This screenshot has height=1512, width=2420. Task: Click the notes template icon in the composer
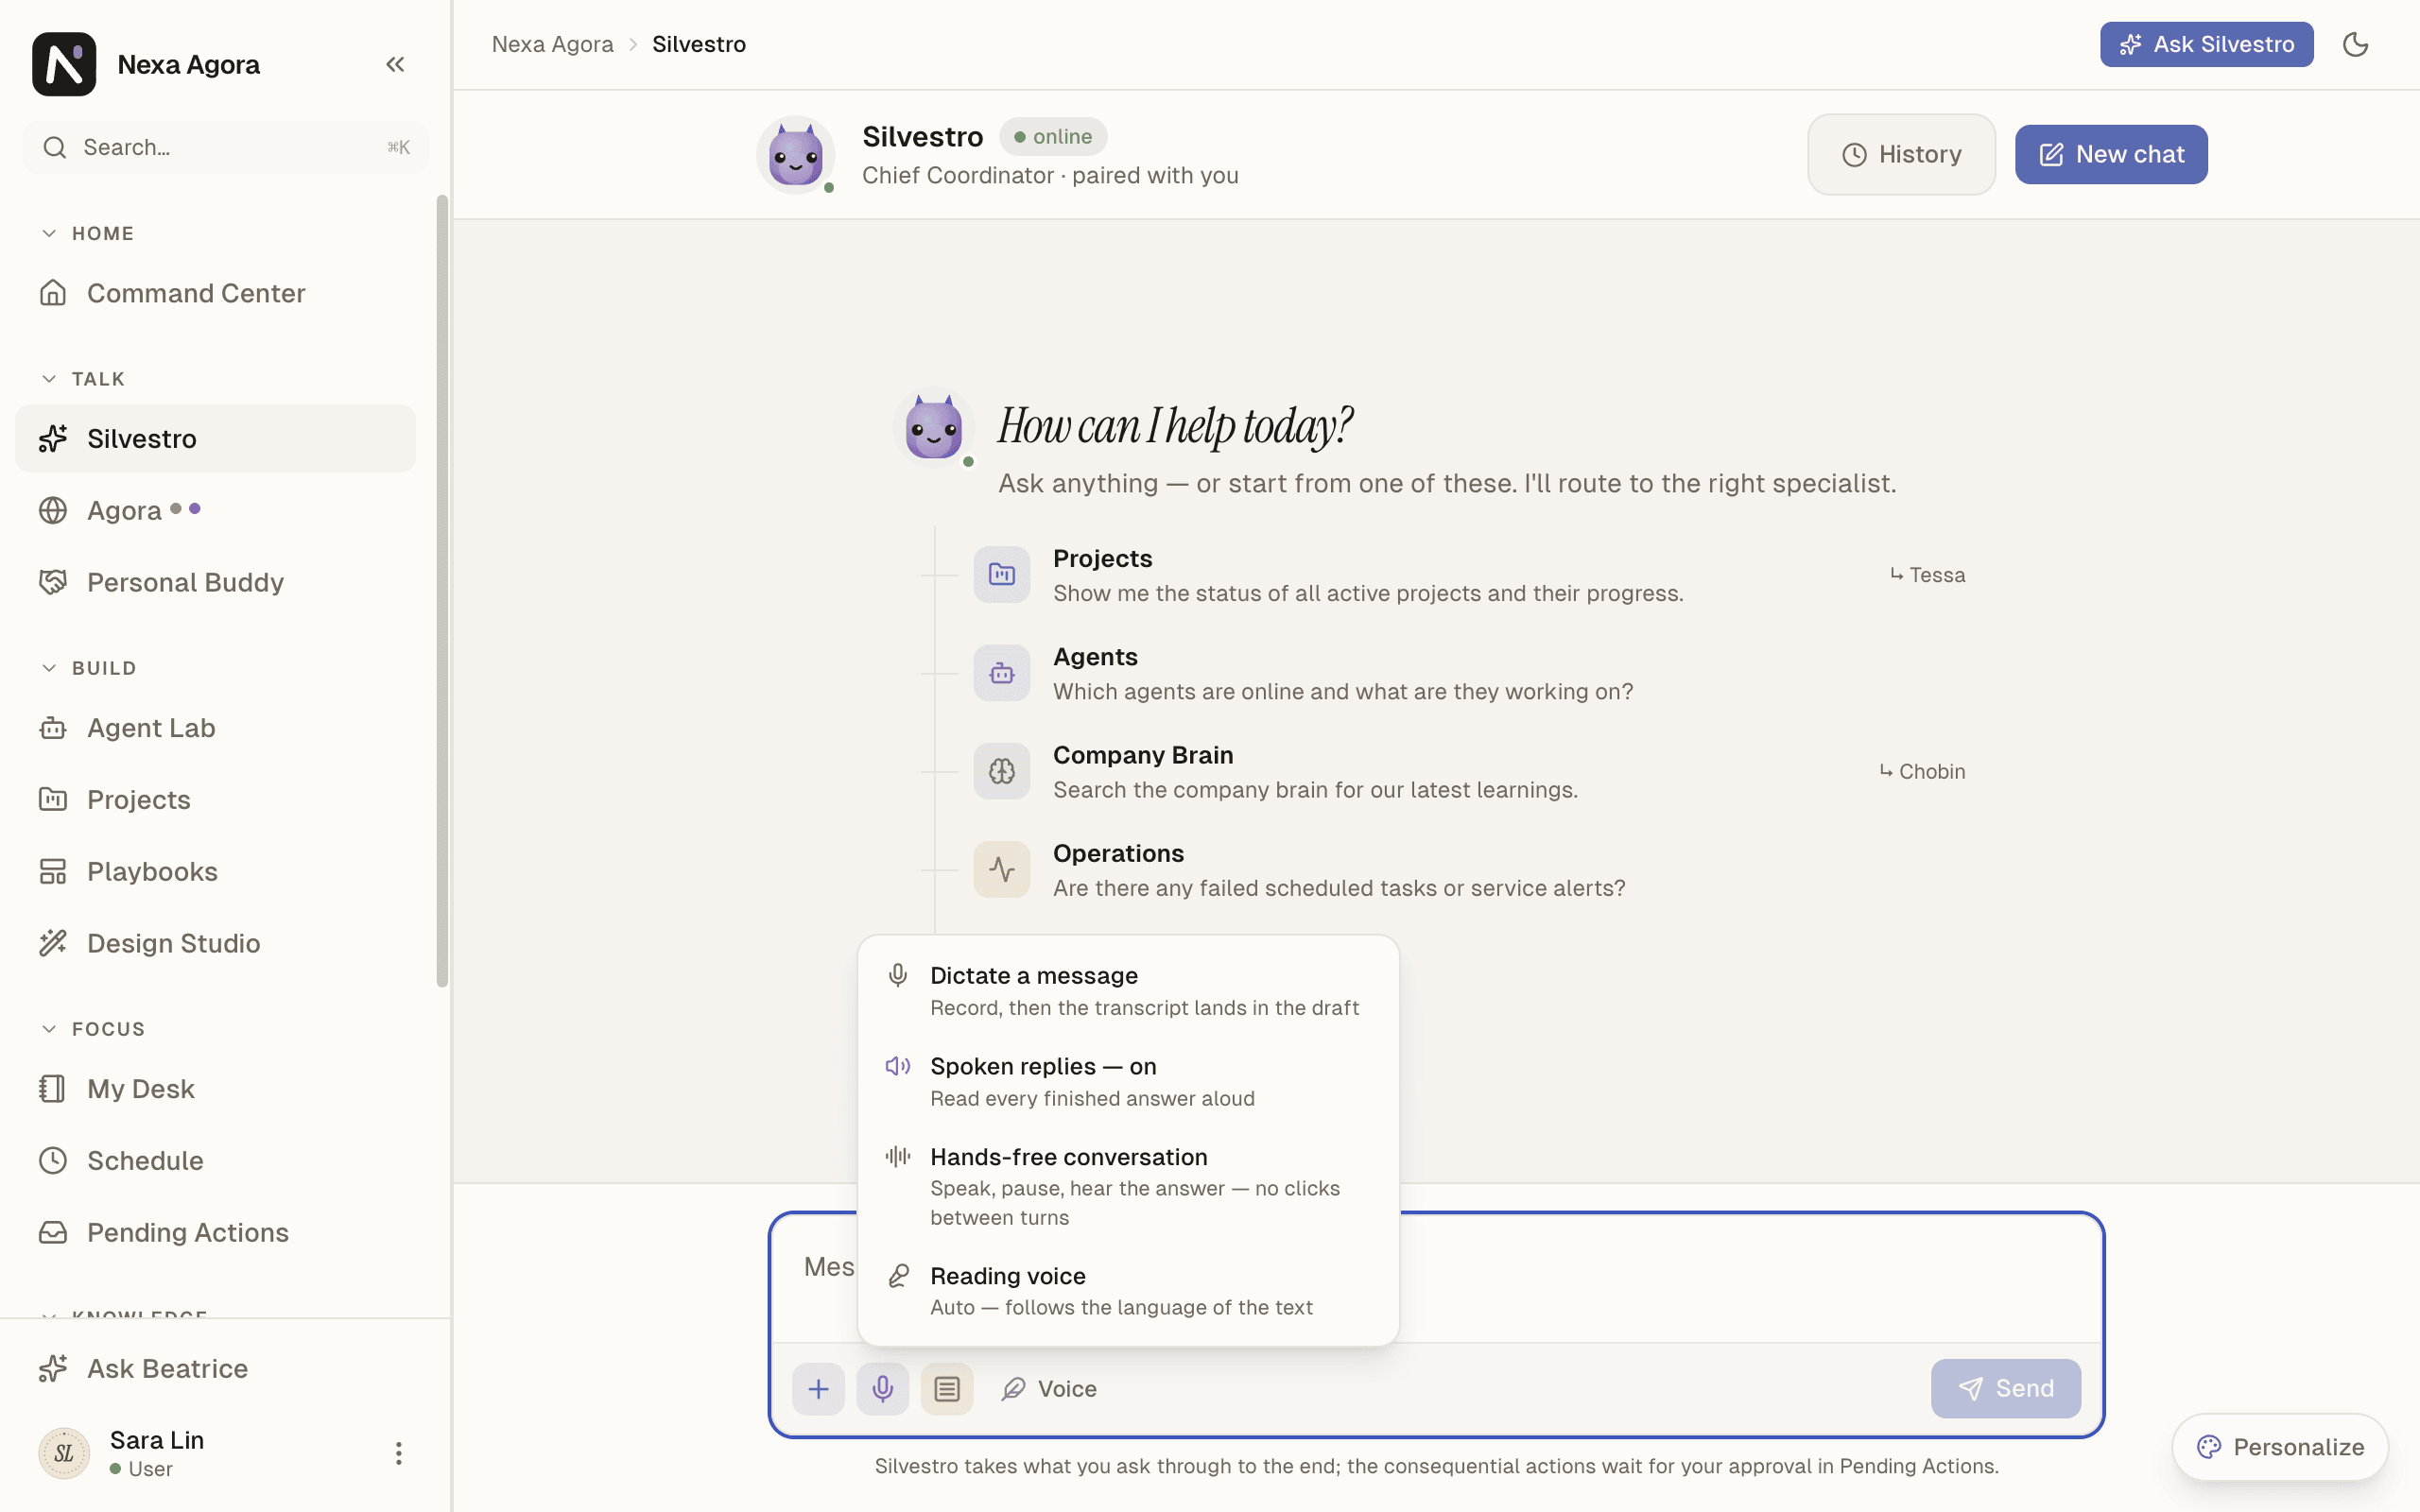[946, 1388]
